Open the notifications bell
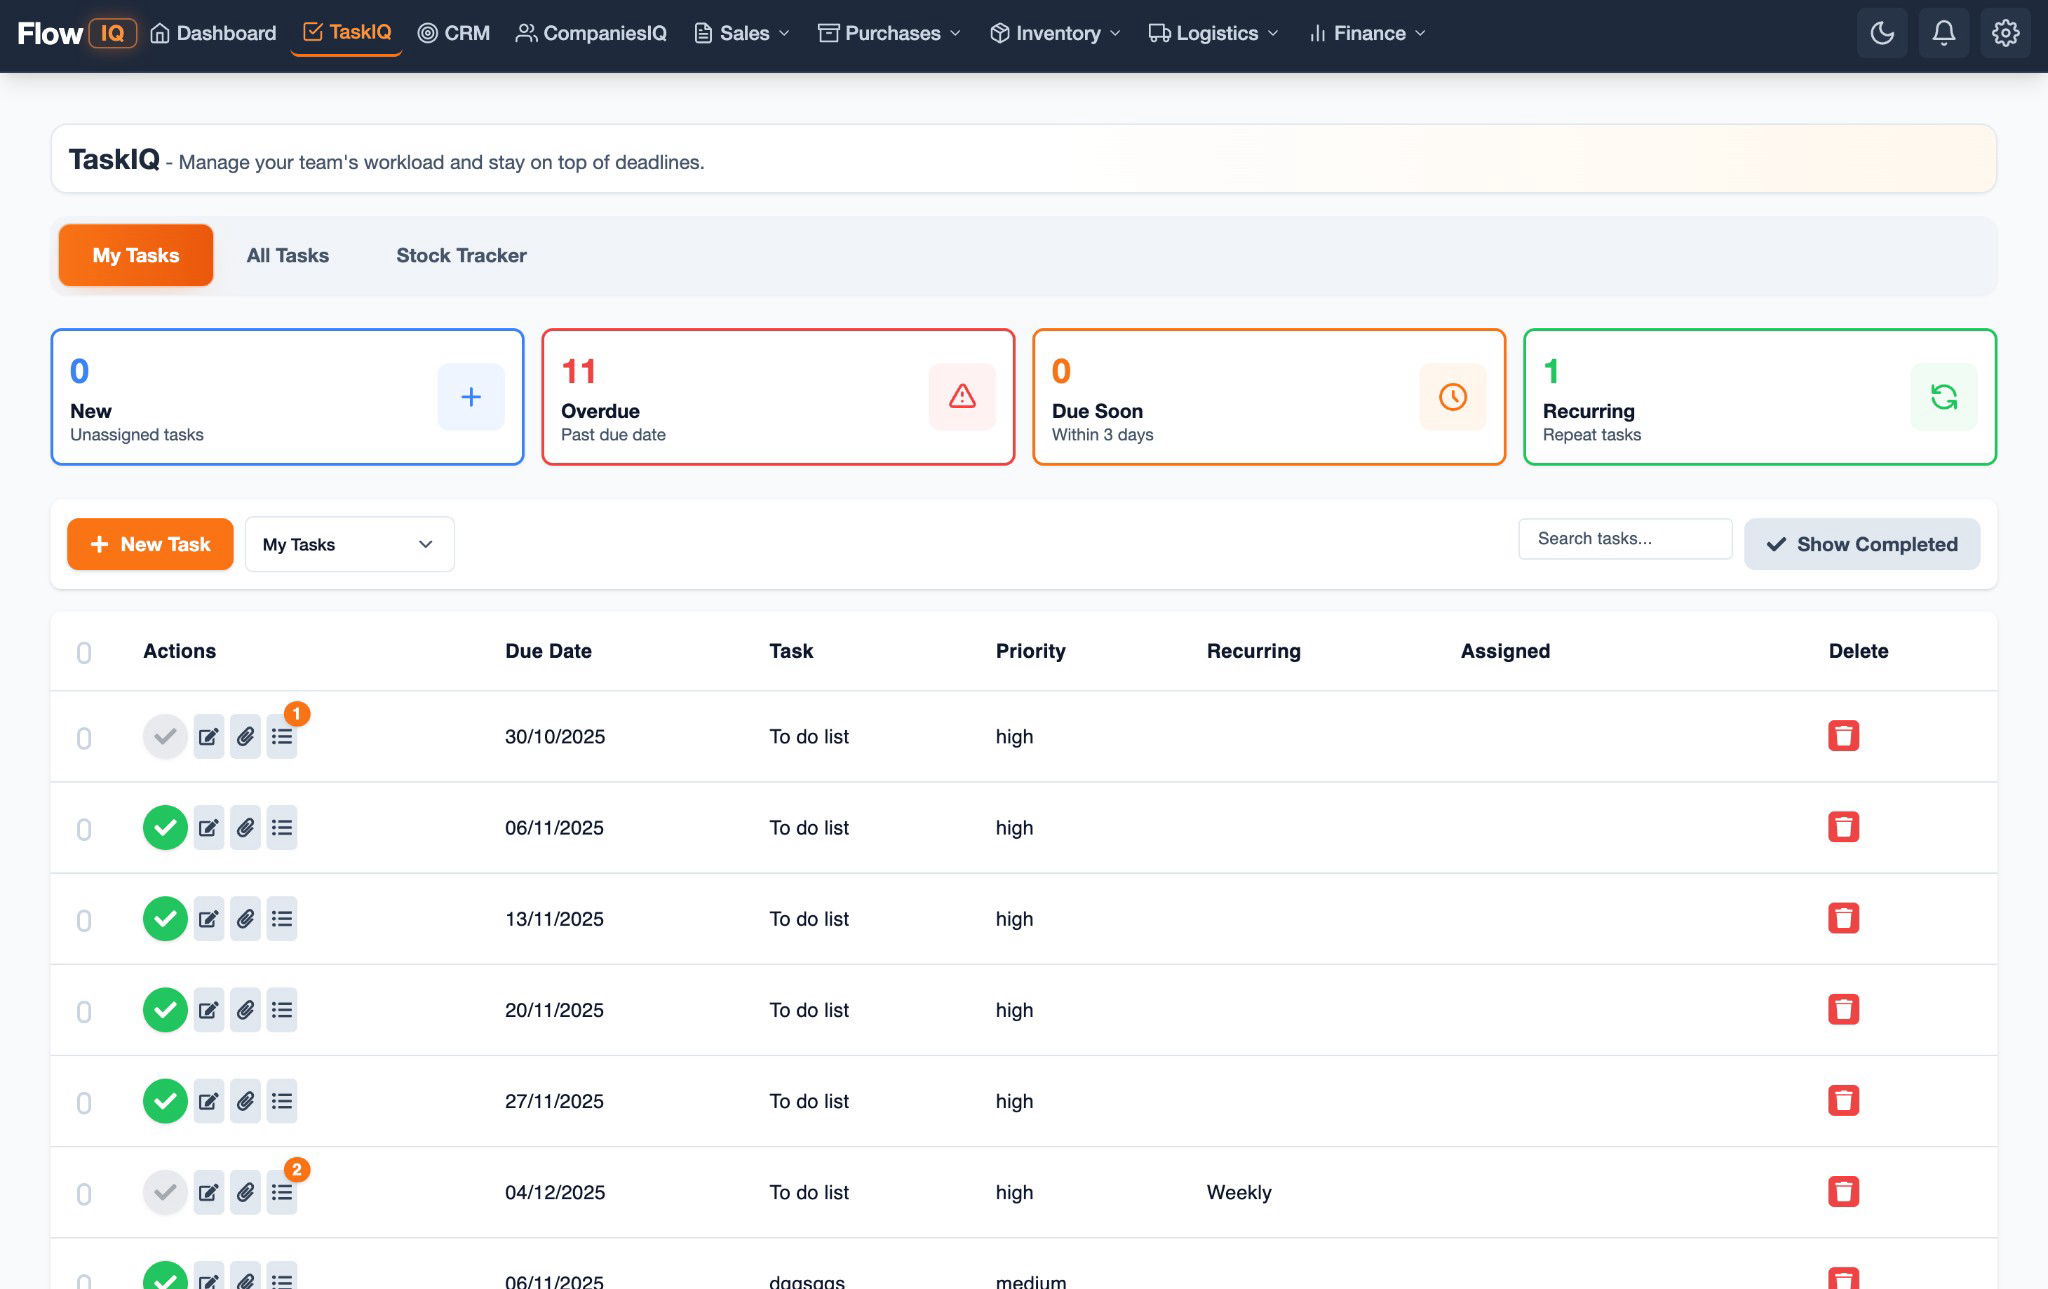 tap(1943, 32)
